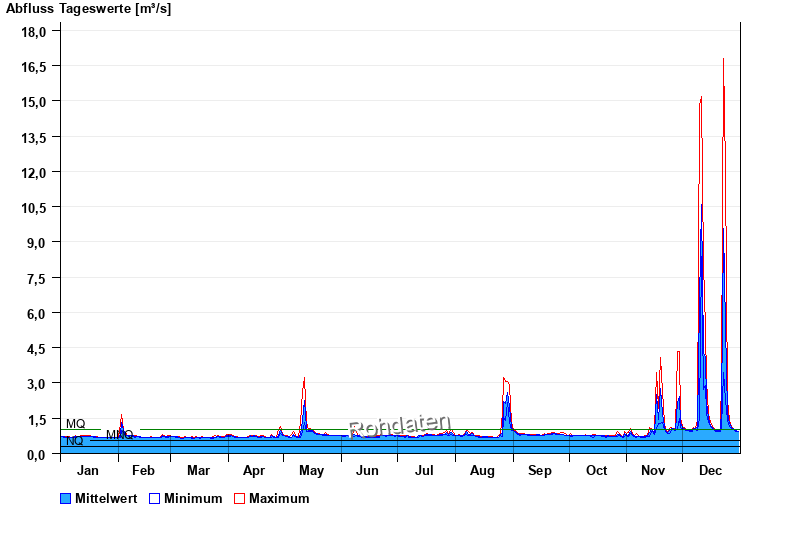The image size is (800, 550).
Task: Click the MNQ reference line label
Action: click(119, 434)
